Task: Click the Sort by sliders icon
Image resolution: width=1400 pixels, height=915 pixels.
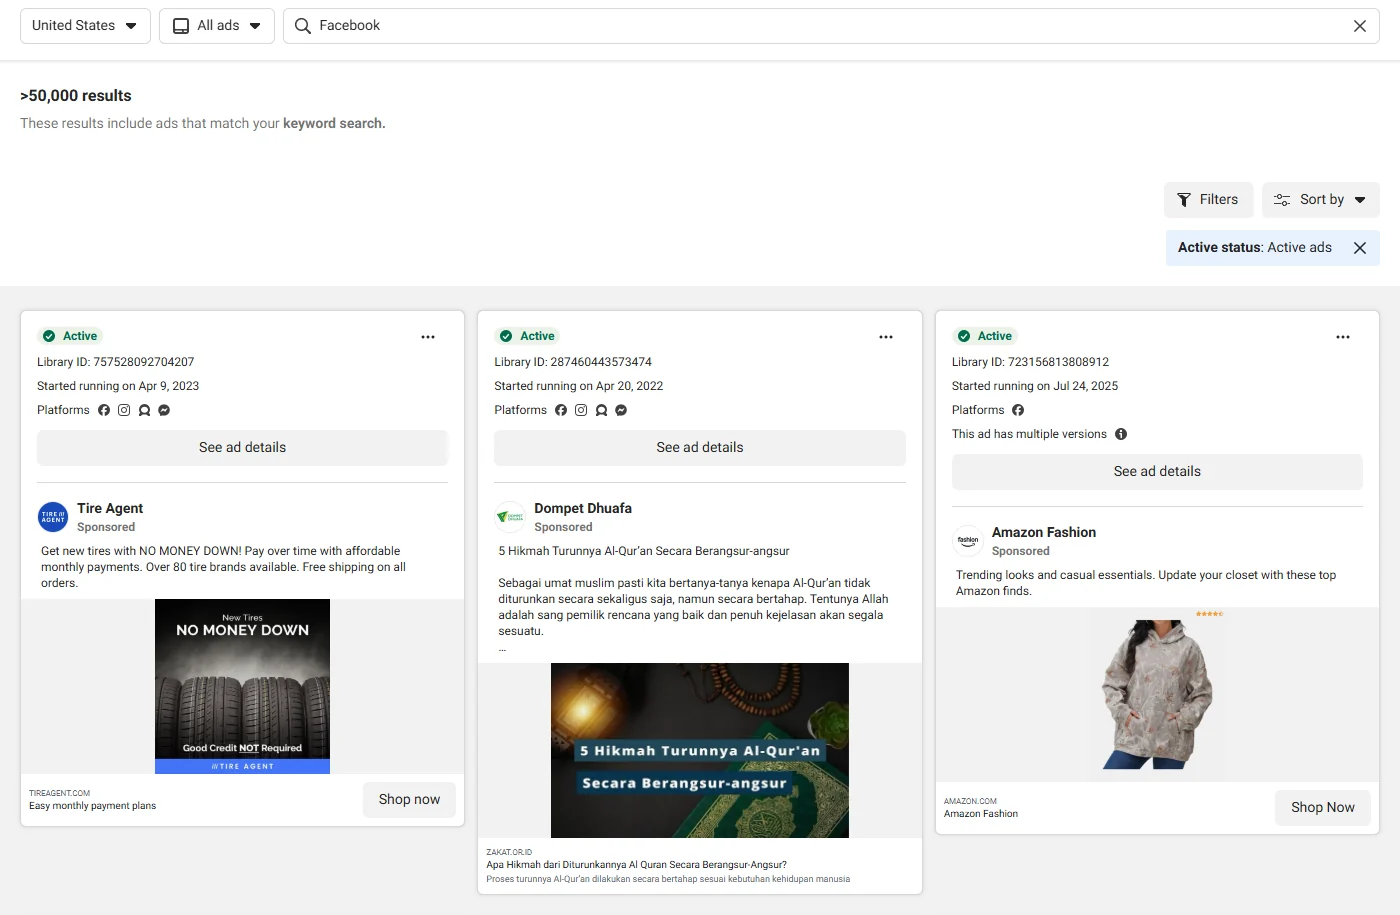Action: [1282, 200]
